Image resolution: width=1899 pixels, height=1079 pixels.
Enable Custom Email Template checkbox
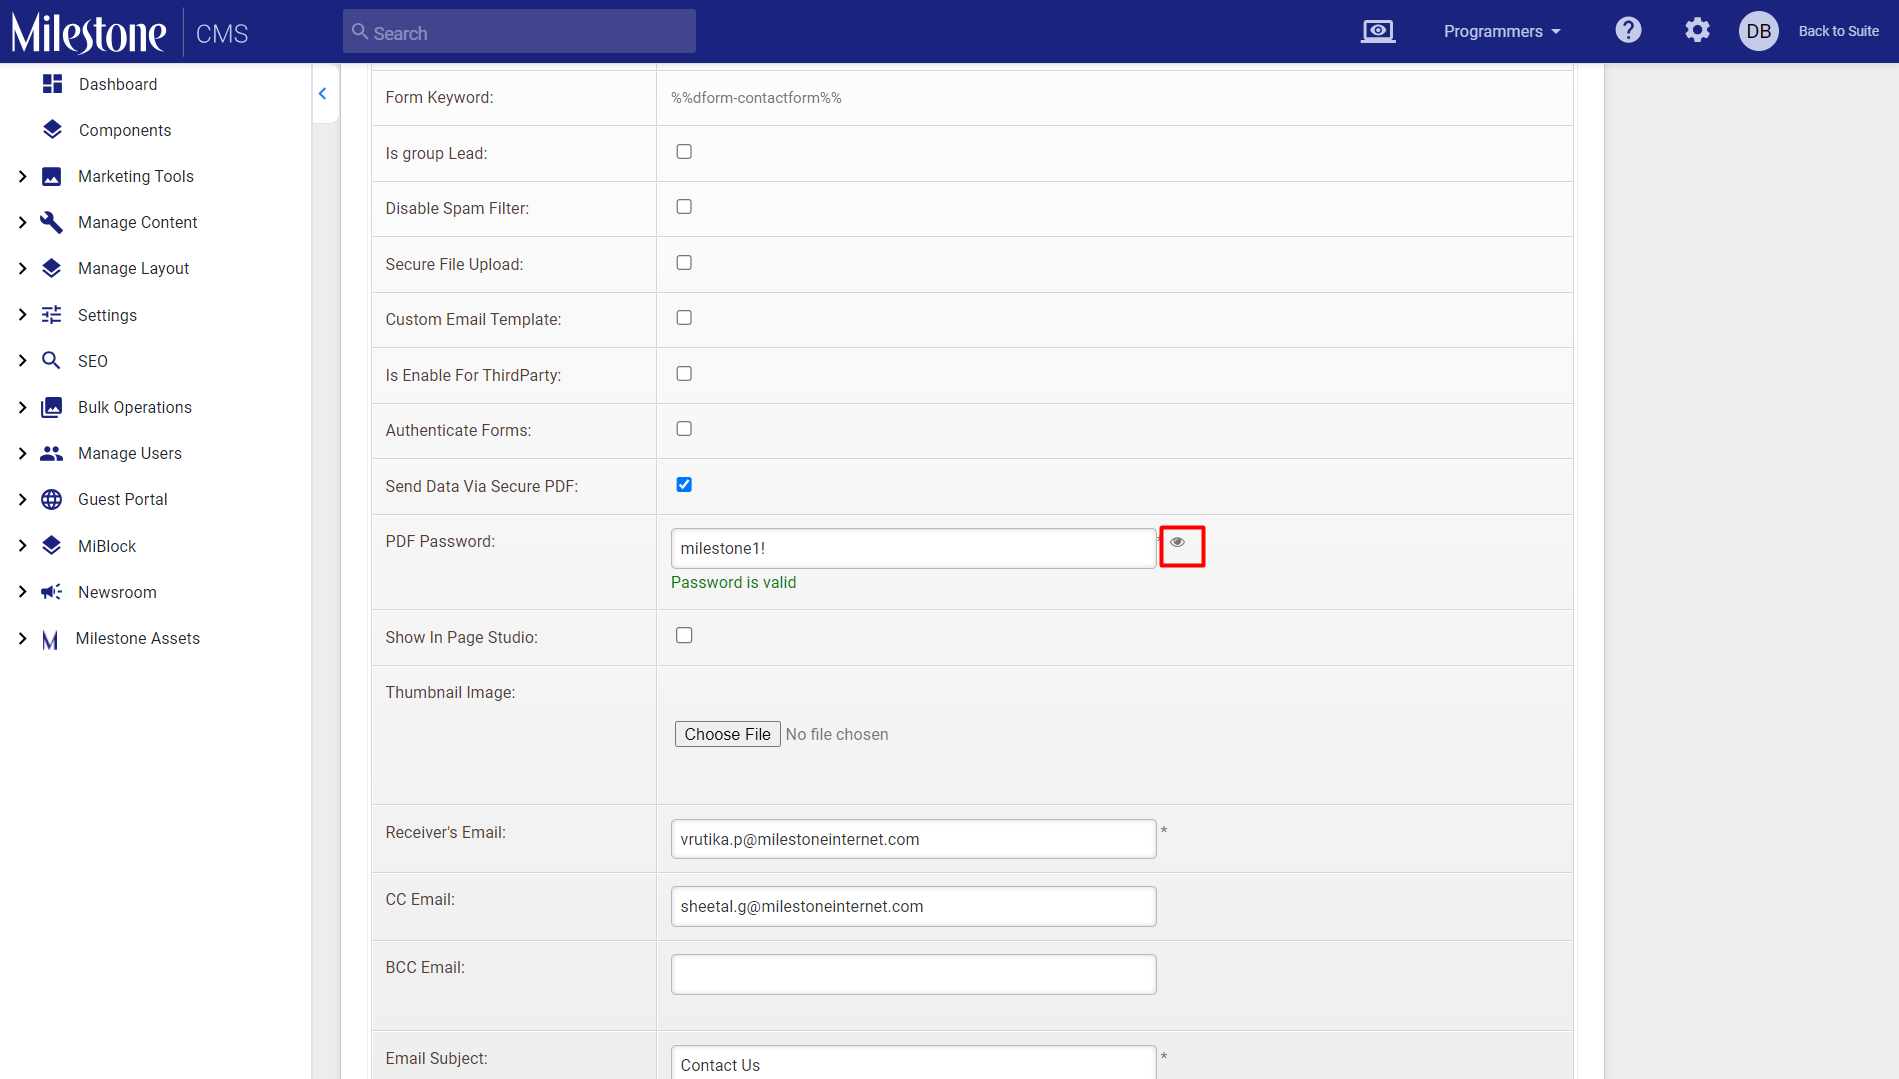tap(684, 318)
